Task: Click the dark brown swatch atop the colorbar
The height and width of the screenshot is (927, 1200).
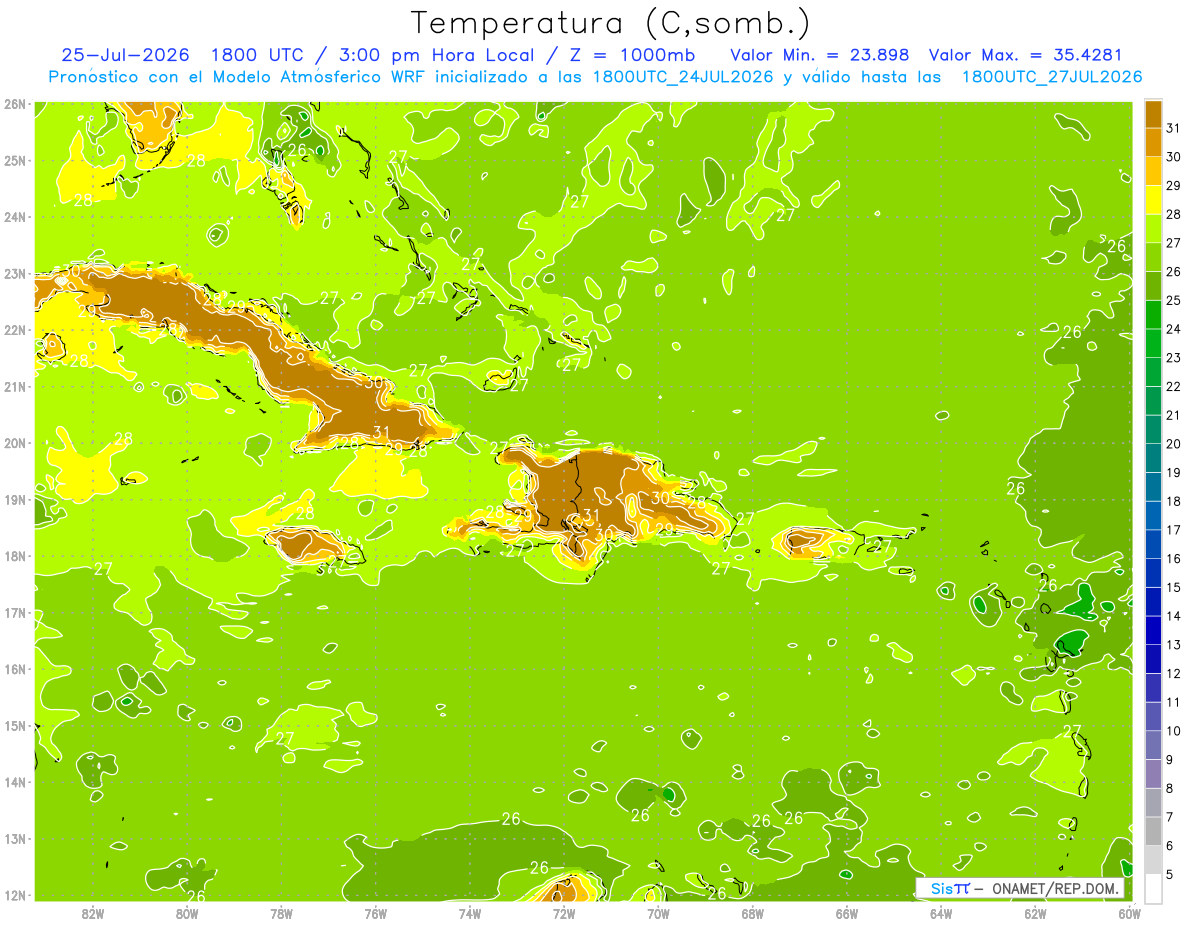Action: click(x=1154, y=114)
